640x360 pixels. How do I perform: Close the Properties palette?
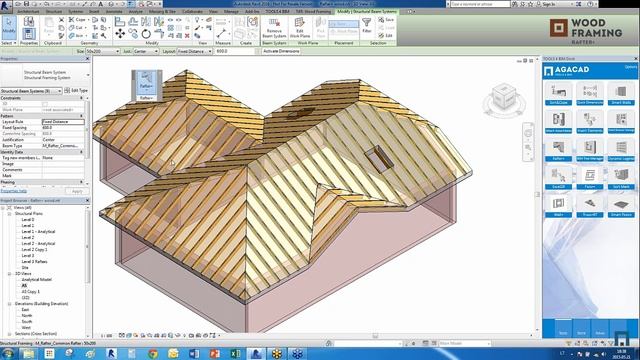pos(87,59)
